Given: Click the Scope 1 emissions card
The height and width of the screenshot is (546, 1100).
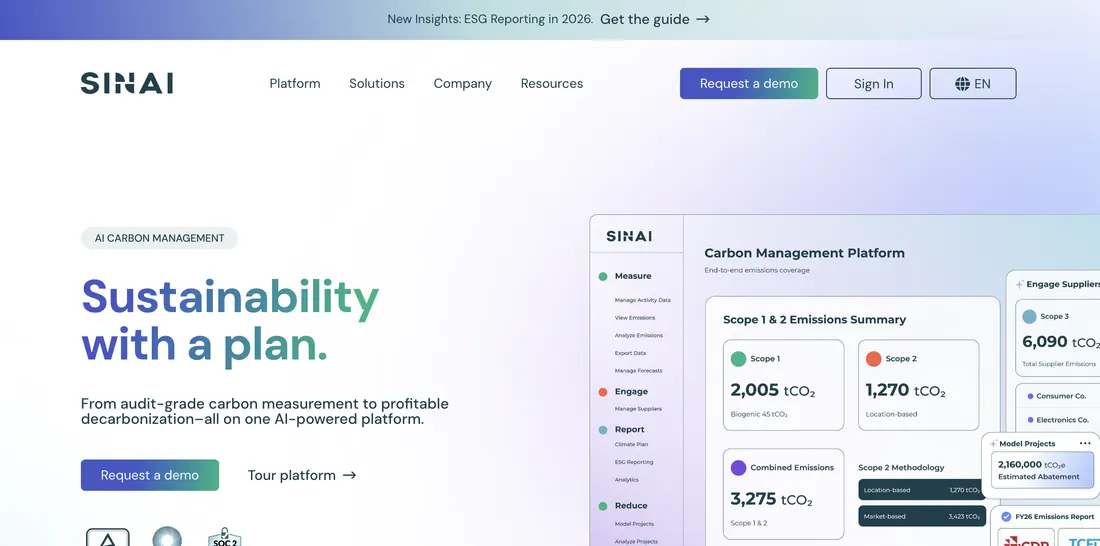Looking at the screenshot, I should coord(783,385).
